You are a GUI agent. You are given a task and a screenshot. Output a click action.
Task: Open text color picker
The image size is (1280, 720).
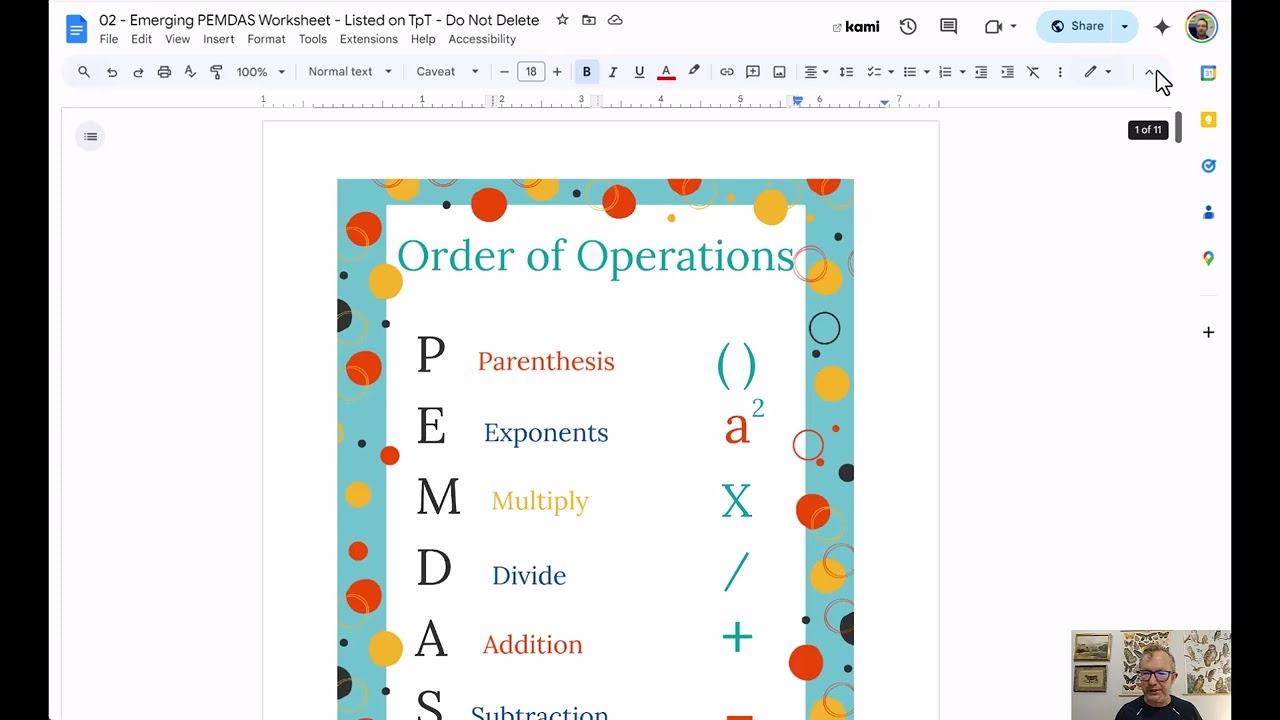[x=666, y=72]
